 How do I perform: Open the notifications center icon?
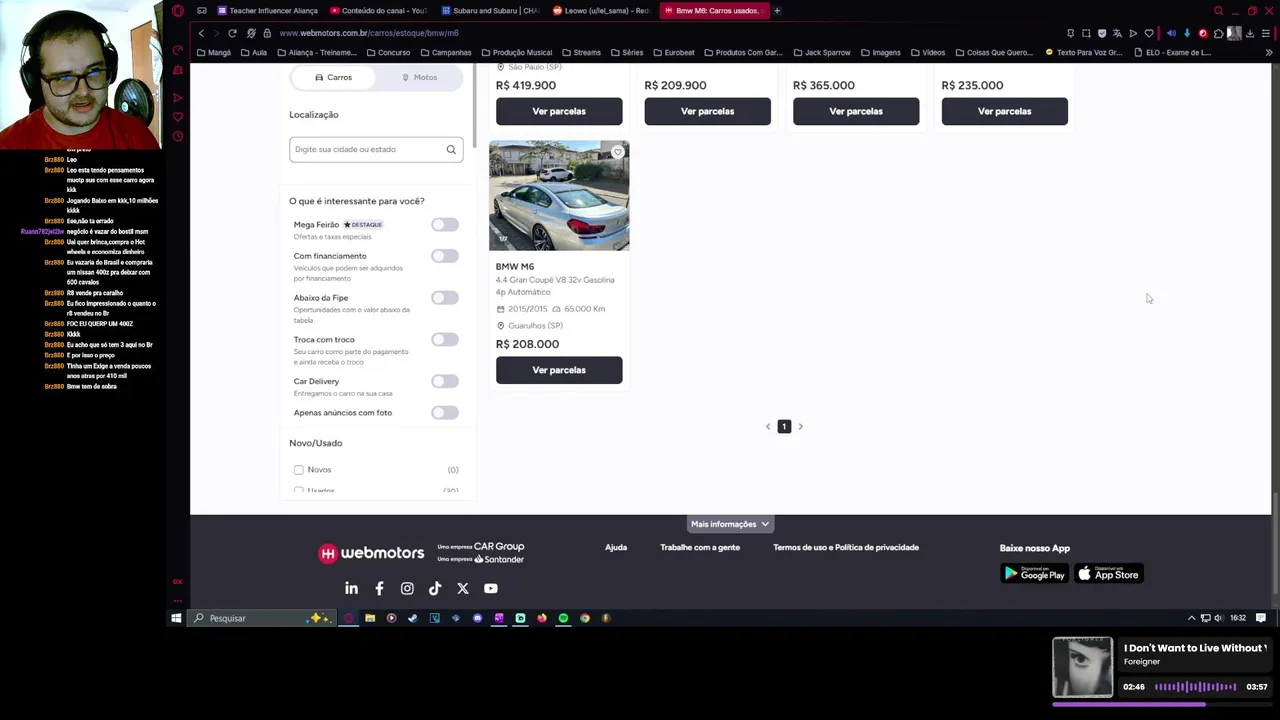(x=1261, y=618)
